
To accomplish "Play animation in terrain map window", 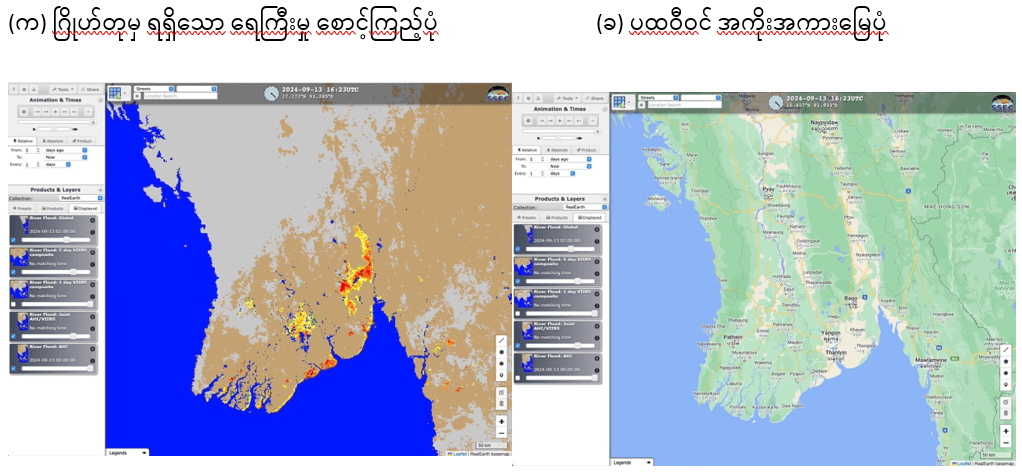I will point(560,121).
